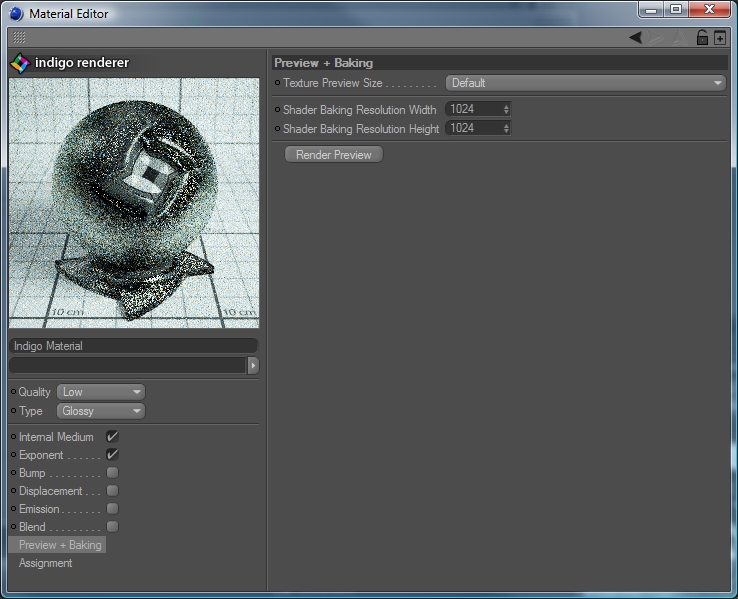Image resolution: width=738 pixels, height=599 pixels.
Task: Open the Texture Preview Size dropdown
Action: tap(586, 83)
